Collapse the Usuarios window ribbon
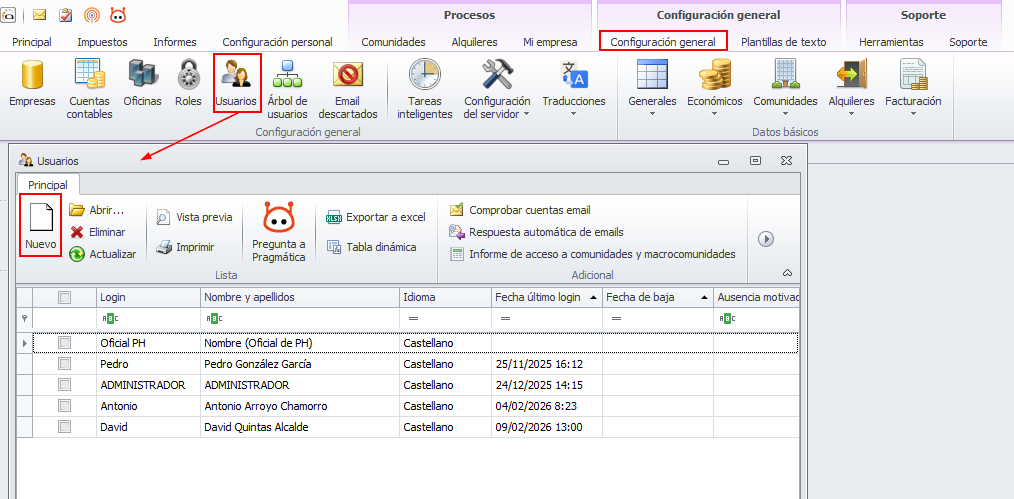This screenshot has width=1014, height=499. pyautogui.click(x=787, y=273)
